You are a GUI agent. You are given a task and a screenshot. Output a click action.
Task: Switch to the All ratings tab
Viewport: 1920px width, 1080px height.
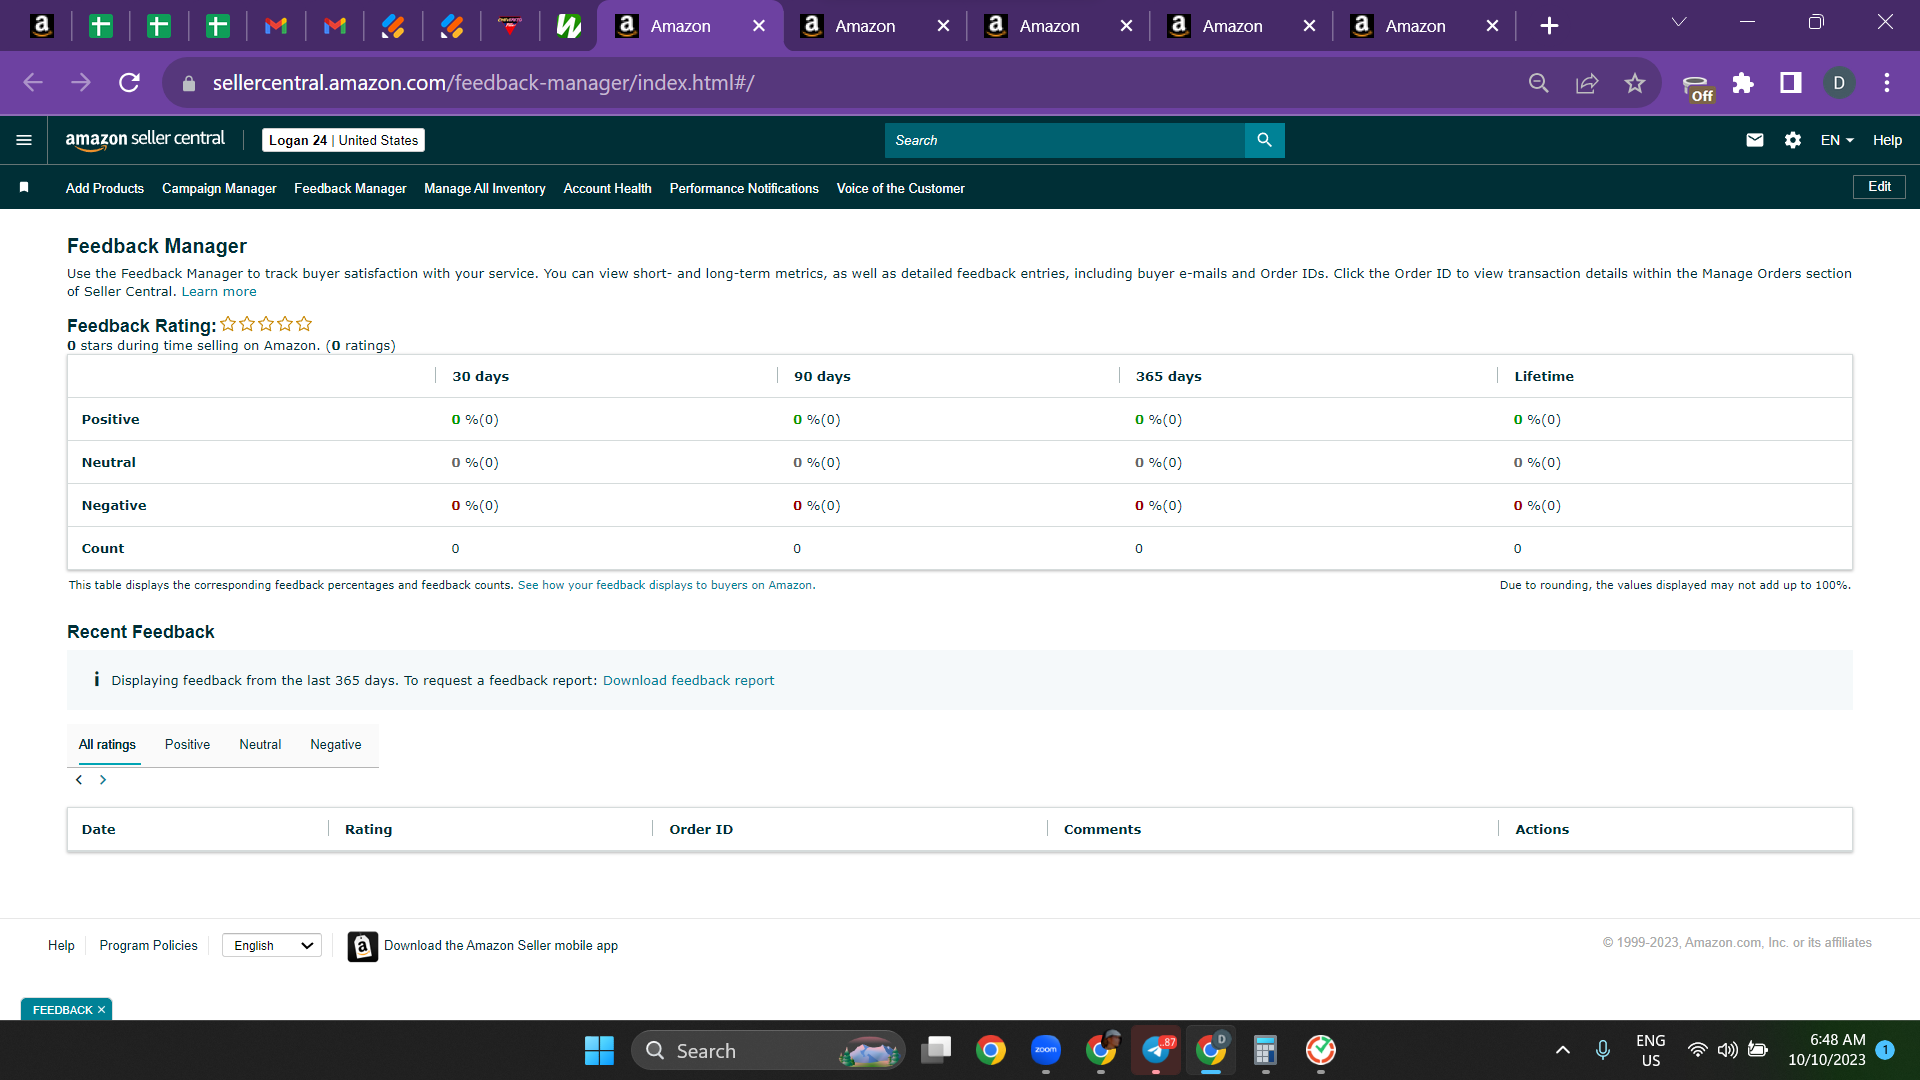(107, 745)
